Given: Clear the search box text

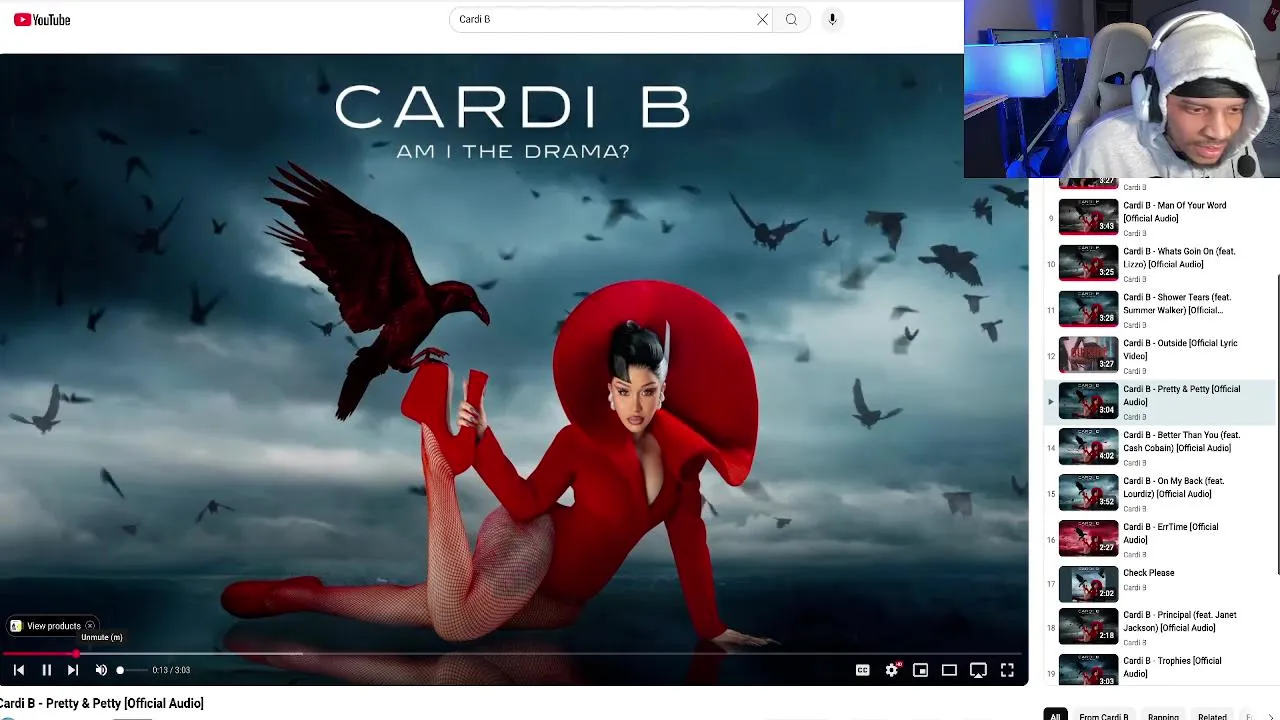Looking at the screenshot, I should click(762, 19).
